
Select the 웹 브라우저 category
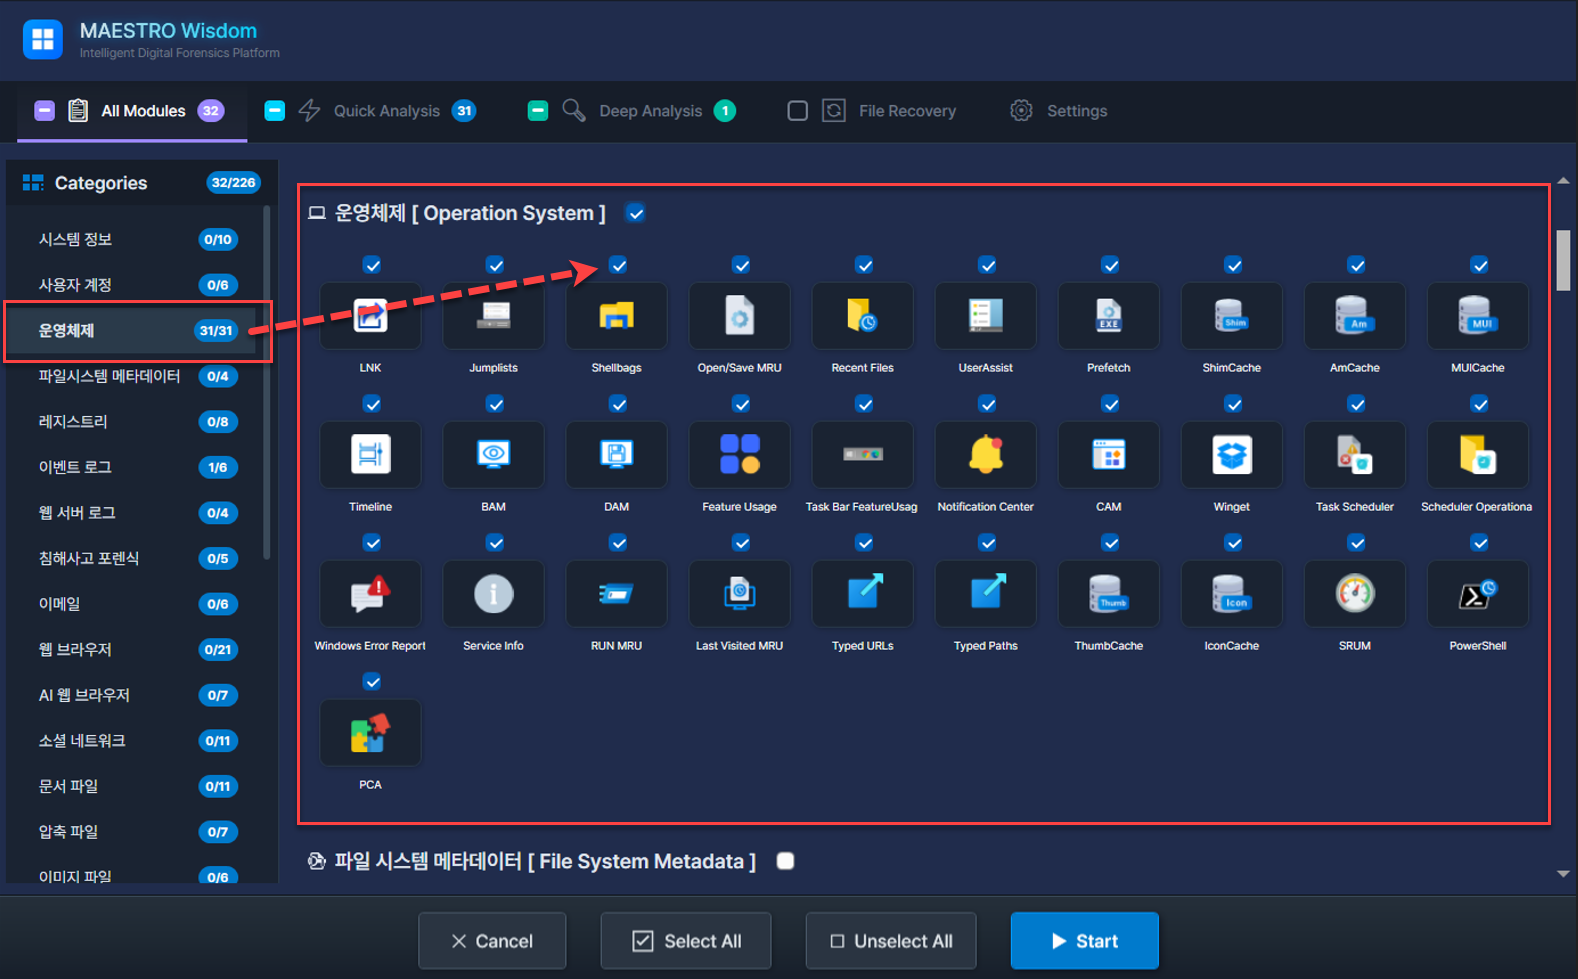point(76,649)
